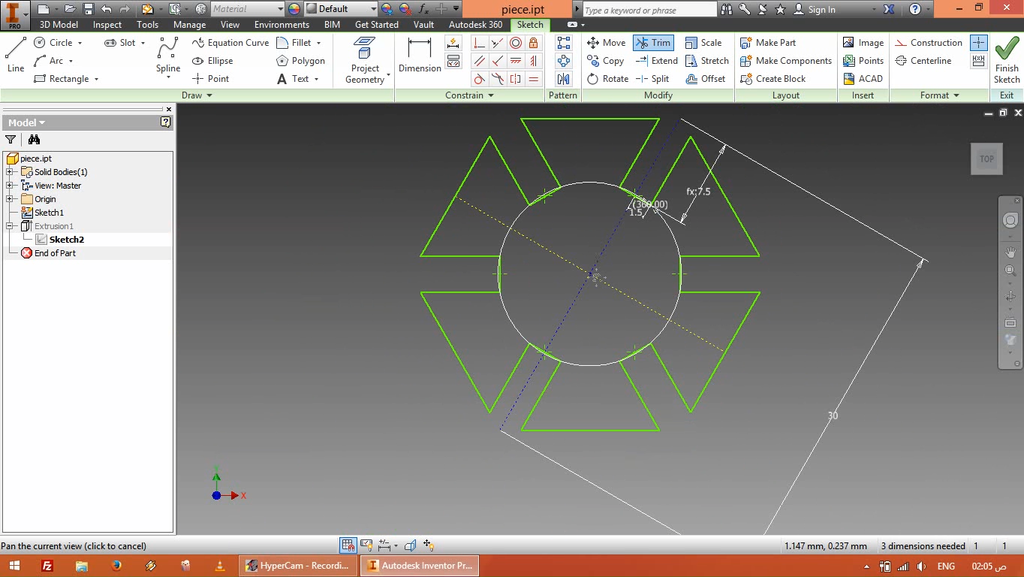1024x577 pixels.
Task: Click Rectangular Pattern icon
Action: click(563, 43)
